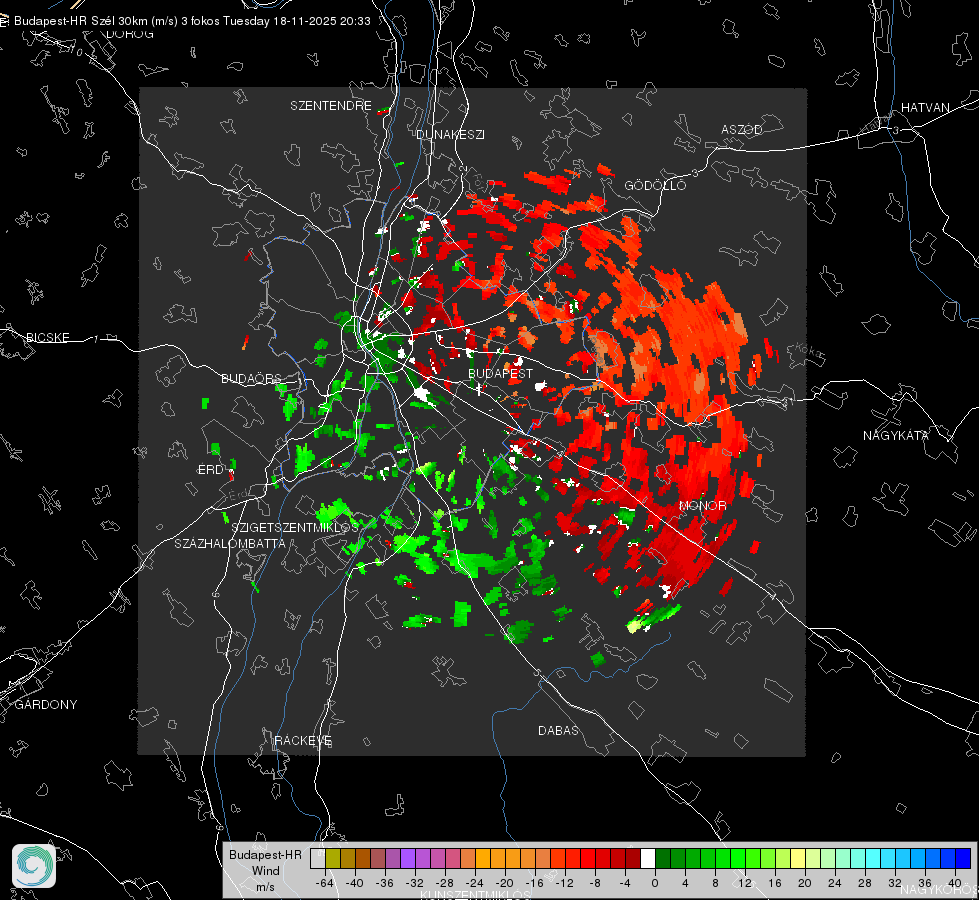Click the SZENTENDRE town label
Image resolution: width=979 pixels, height=900 pixels.
(331, 106)
